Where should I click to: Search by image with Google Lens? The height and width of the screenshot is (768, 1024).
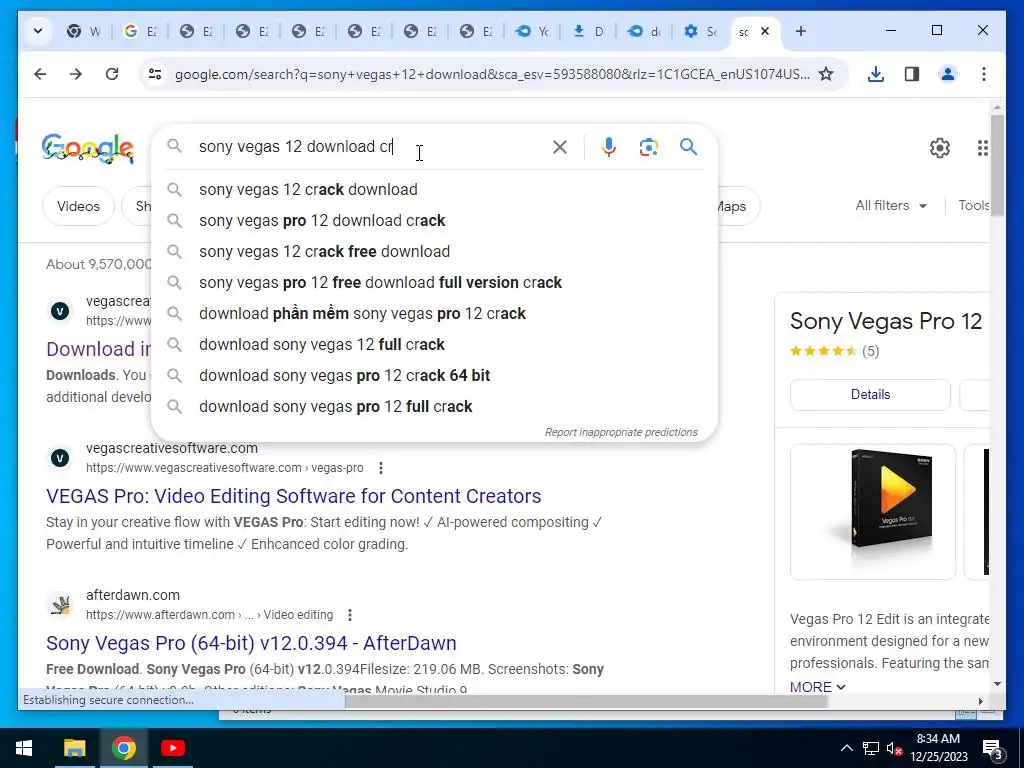point(648,147)
